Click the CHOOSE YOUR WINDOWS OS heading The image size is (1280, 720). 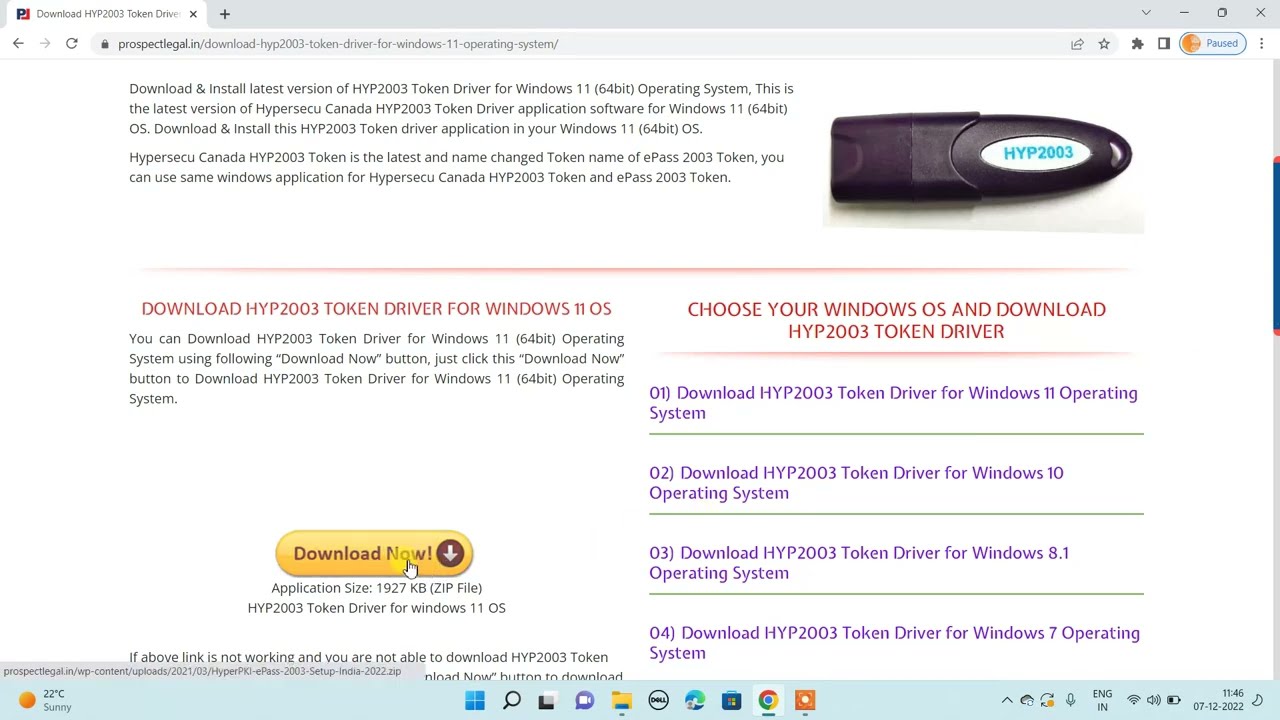(896, 320)
